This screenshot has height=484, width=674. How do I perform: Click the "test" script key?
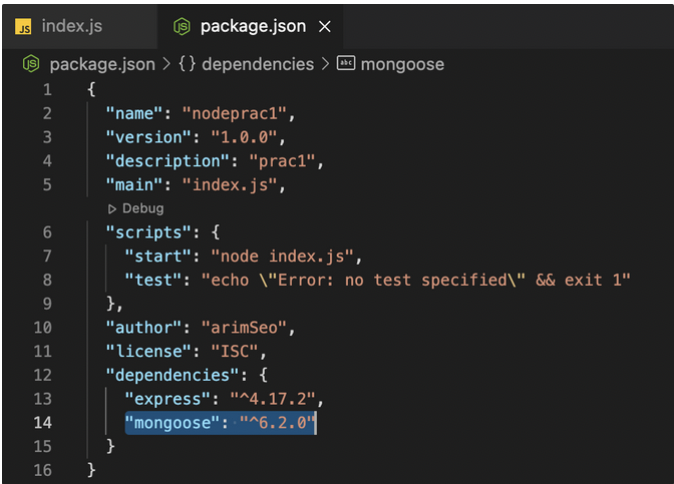tap(153, 280)
